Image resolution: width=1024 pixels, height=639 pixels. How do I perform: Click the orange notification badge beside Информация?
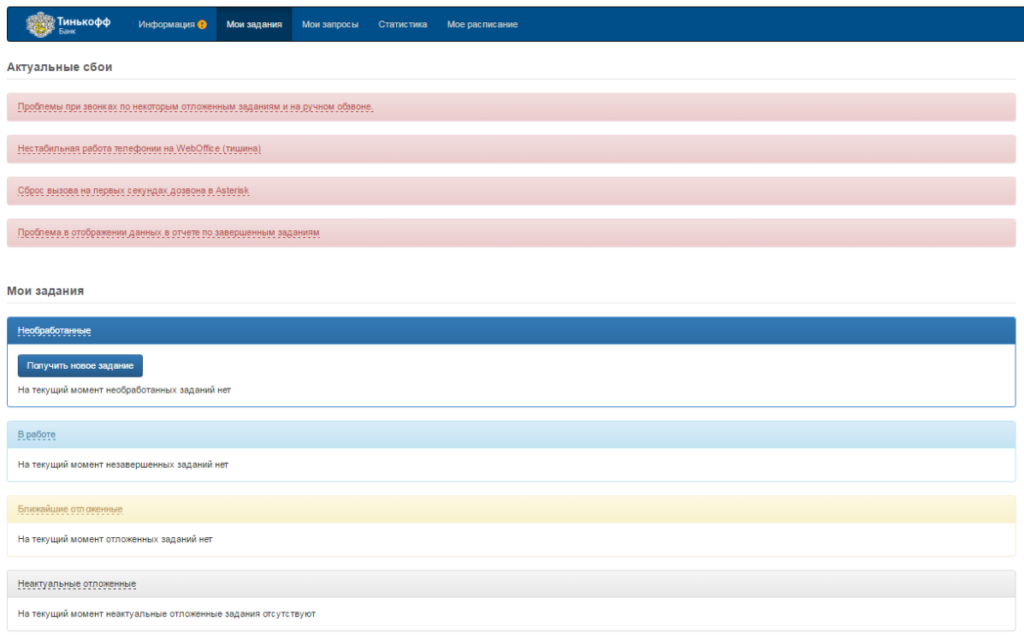point(202,24)
